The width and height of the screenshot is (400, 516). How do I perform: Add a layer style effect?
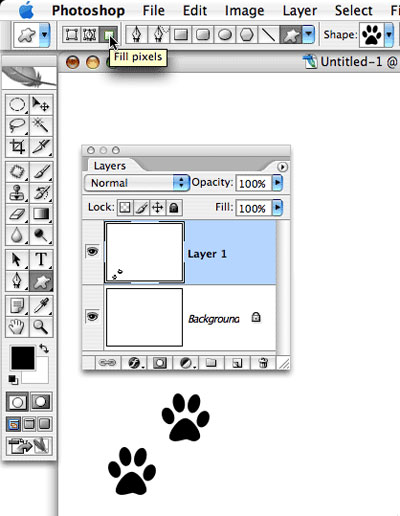(135, 363)
